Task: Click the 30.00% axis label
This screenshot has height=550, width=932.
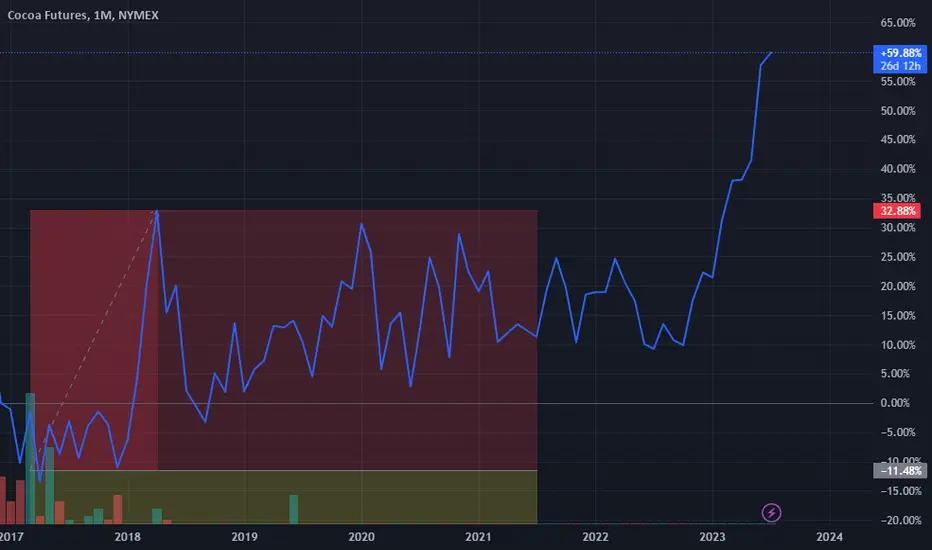Action: click(898, 227)
